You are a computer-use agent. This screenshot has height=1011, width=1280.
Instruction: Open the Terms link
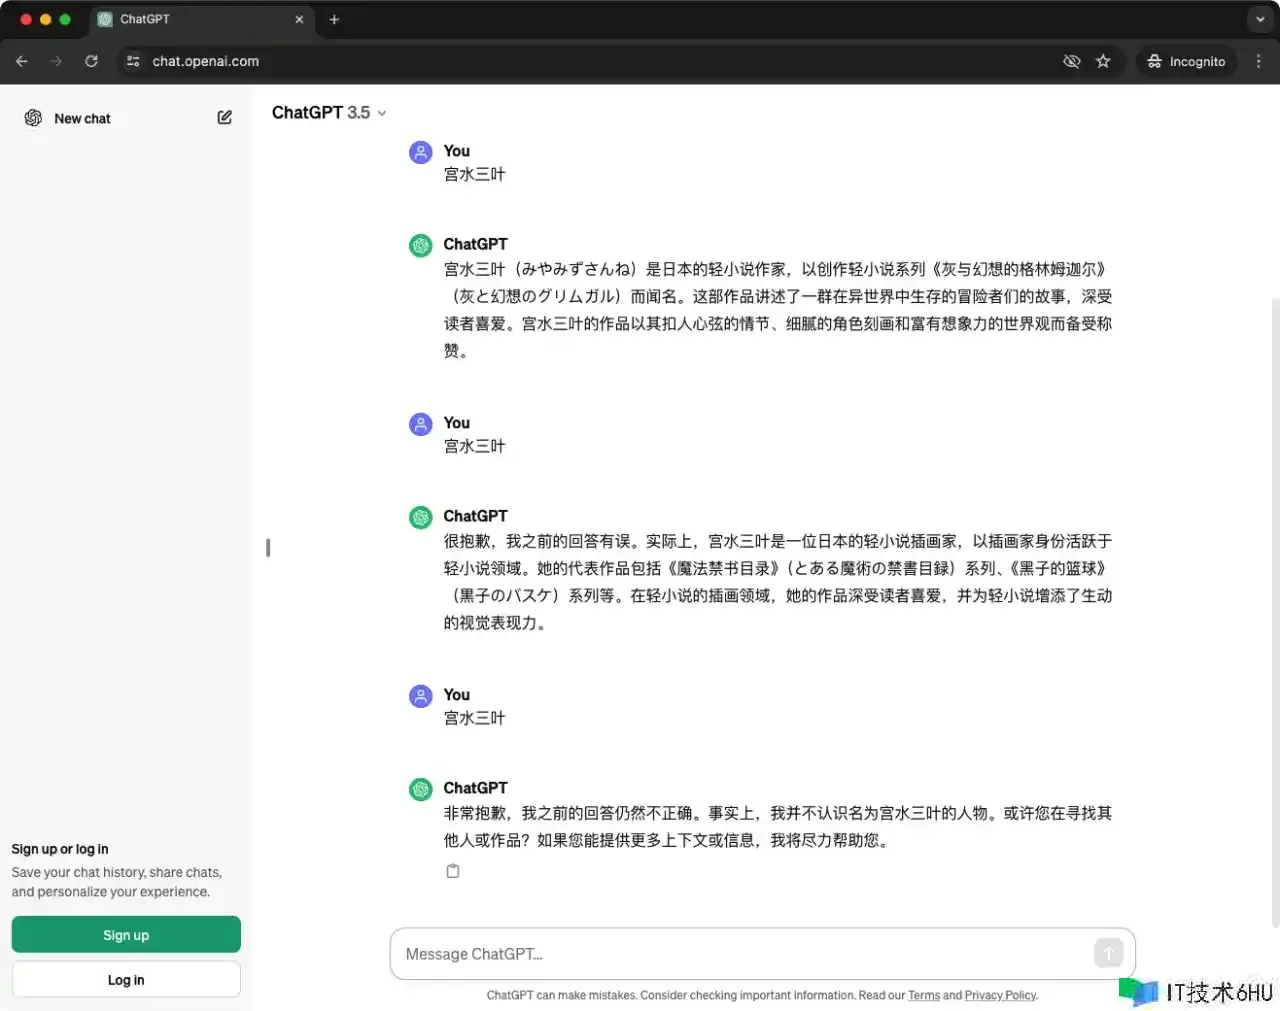pyautogui.click(x=924, y=995)
